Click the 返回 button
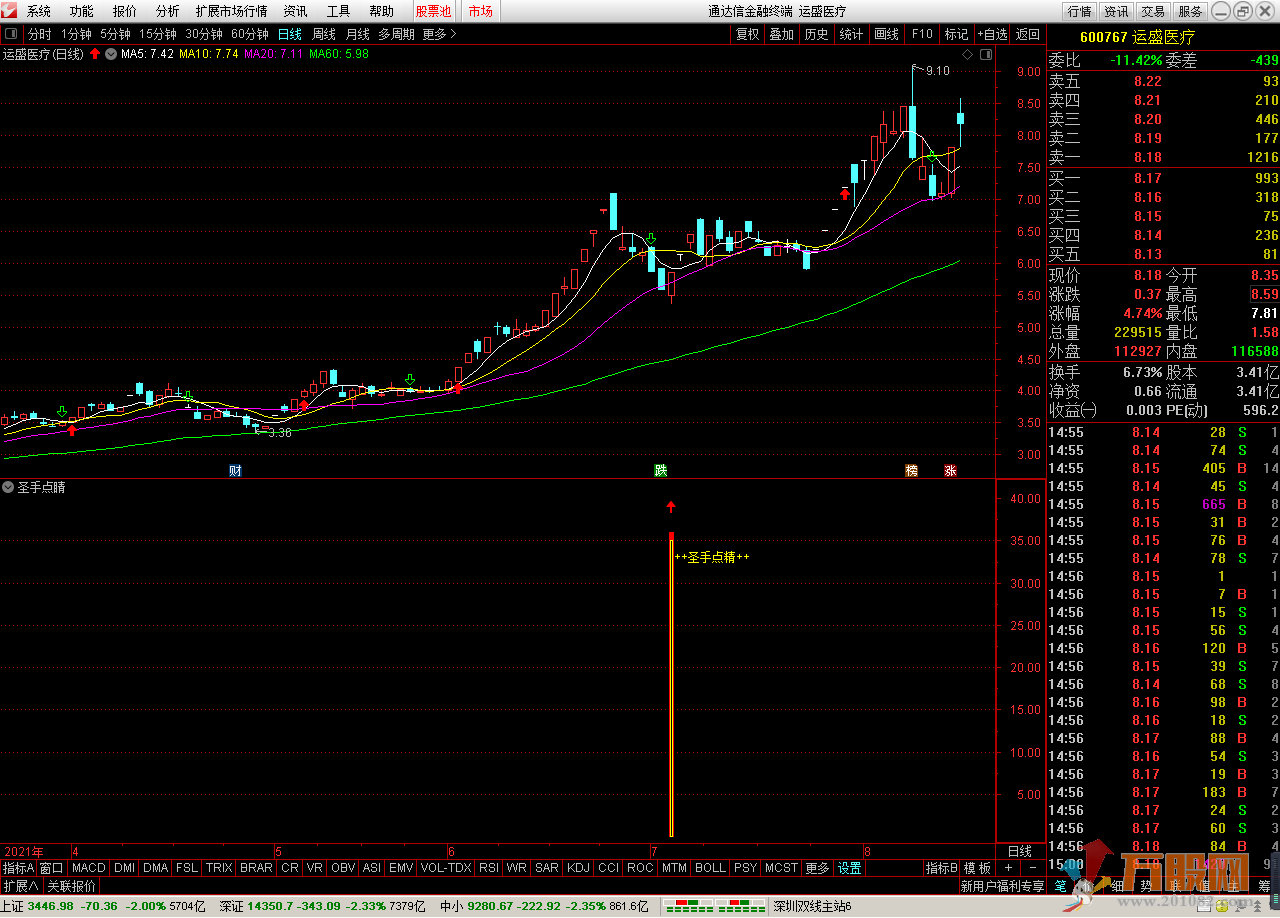This screenshot has height=918, width=1280. coord(1028,34)
